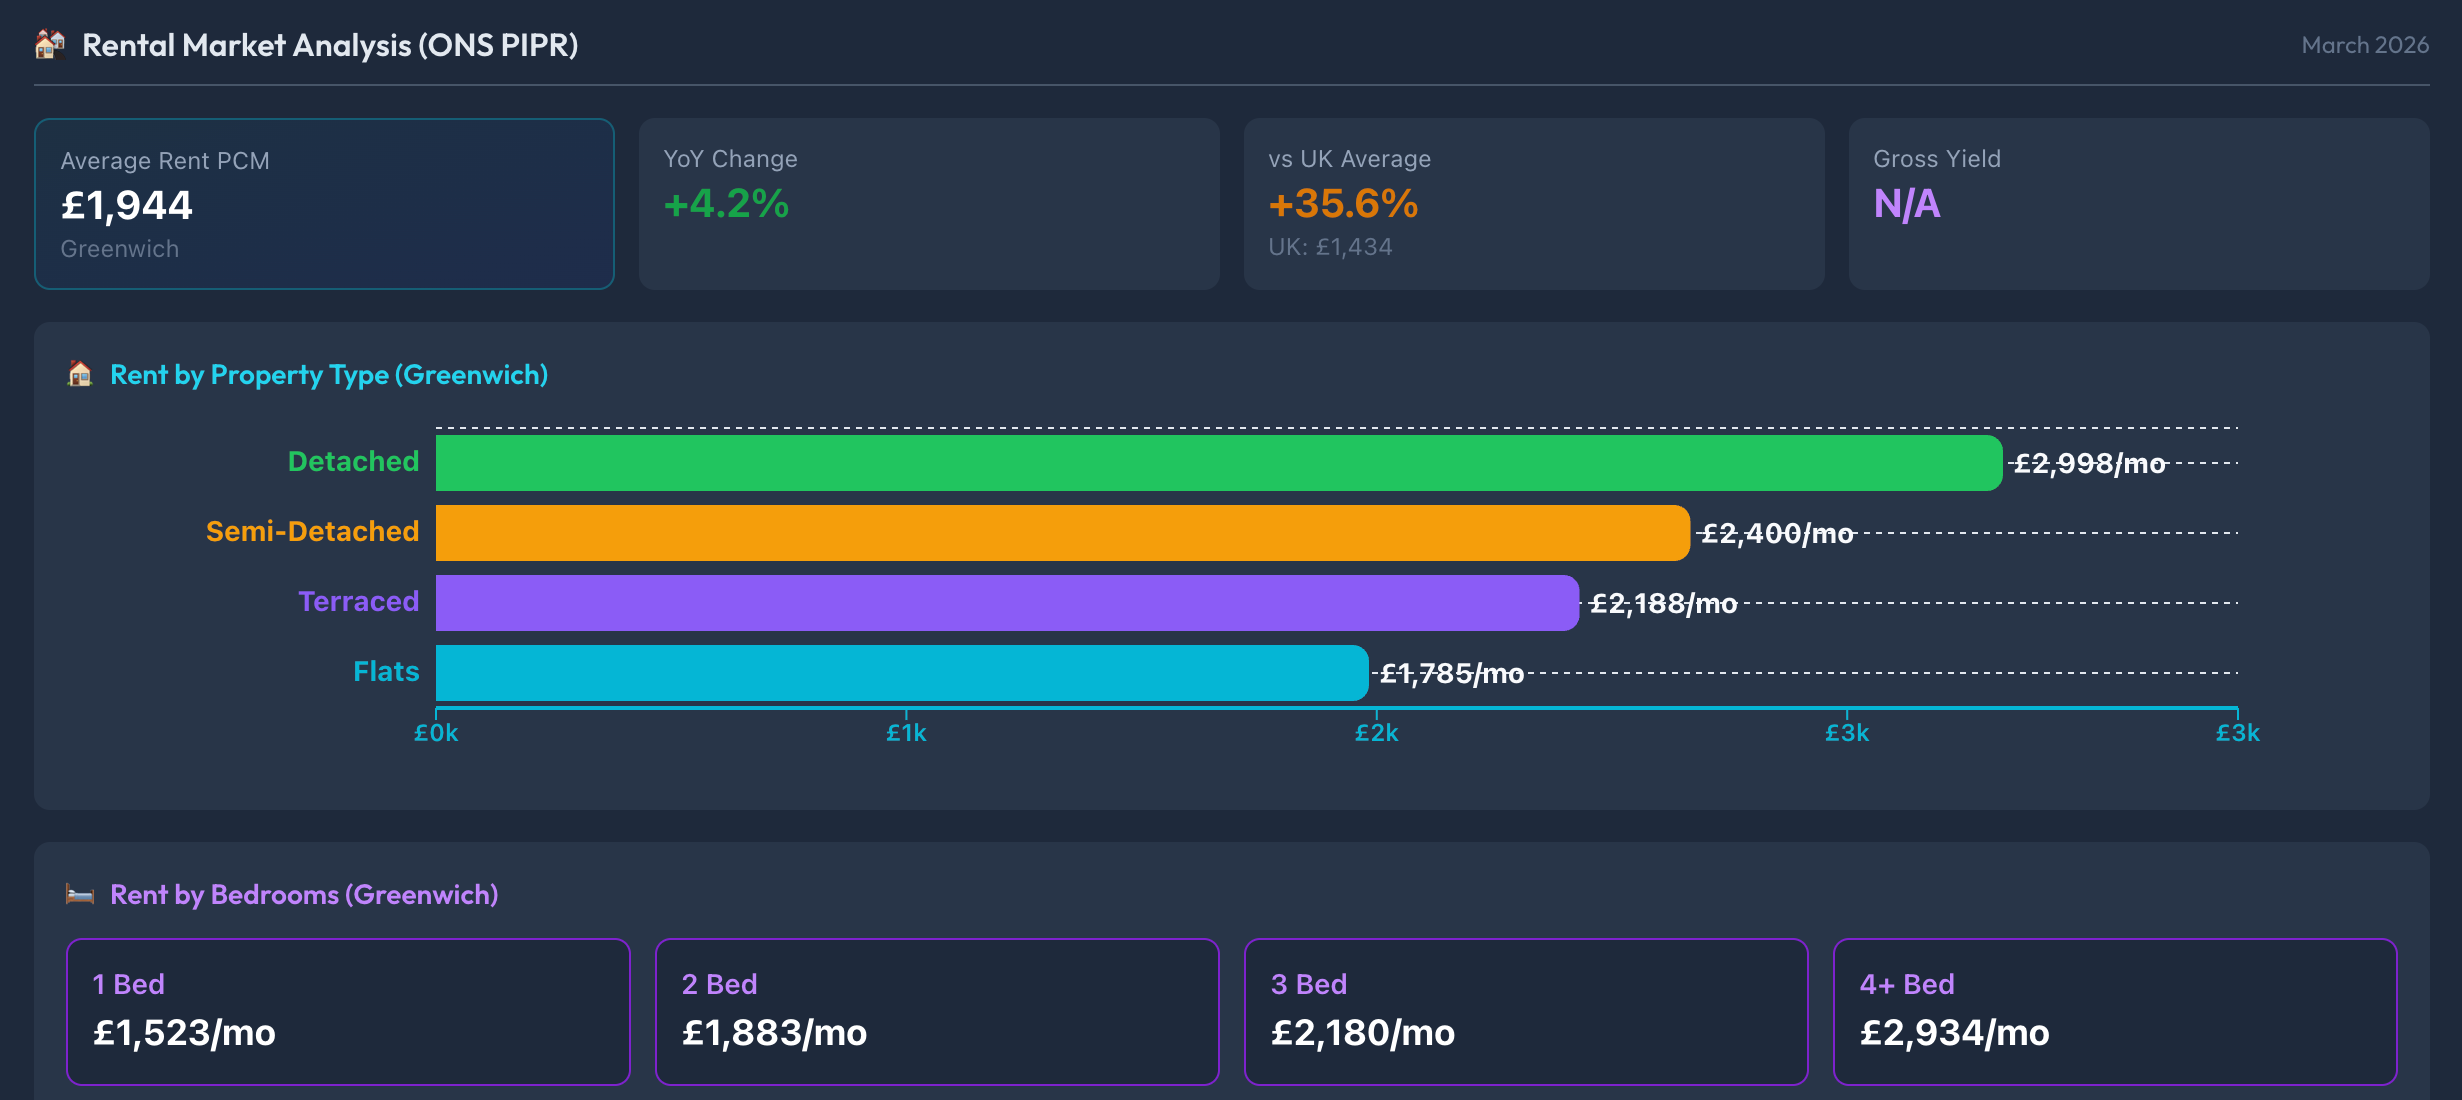Click the £1k axis tick label
Viewport: 2462px width, 1100px height.
(906, 733)
